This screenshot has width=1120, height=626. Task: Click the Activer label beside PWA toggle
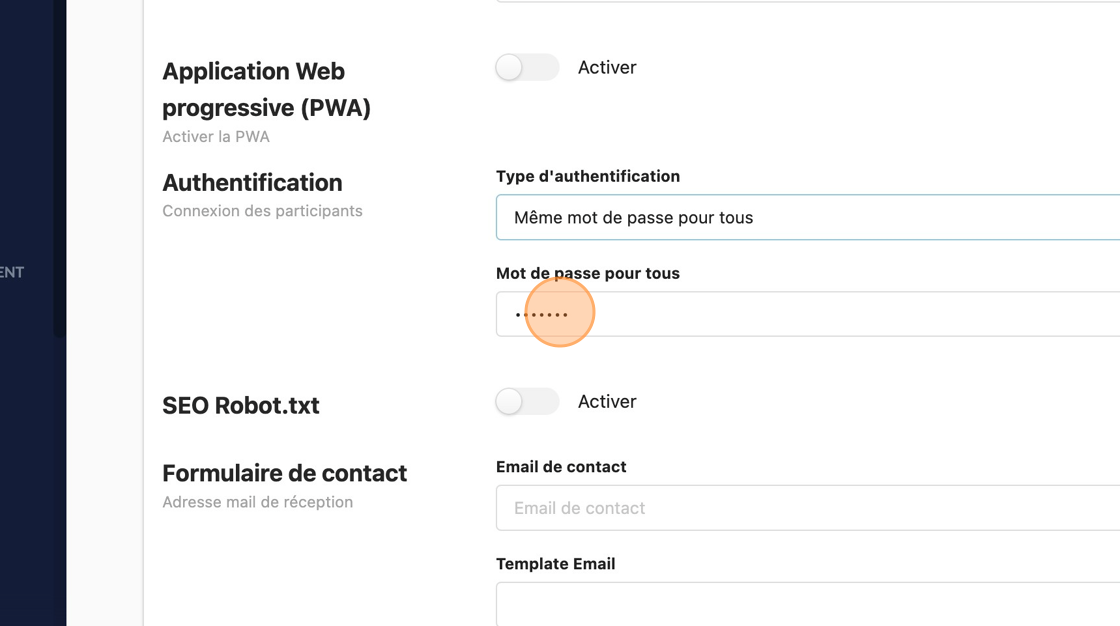607,68
